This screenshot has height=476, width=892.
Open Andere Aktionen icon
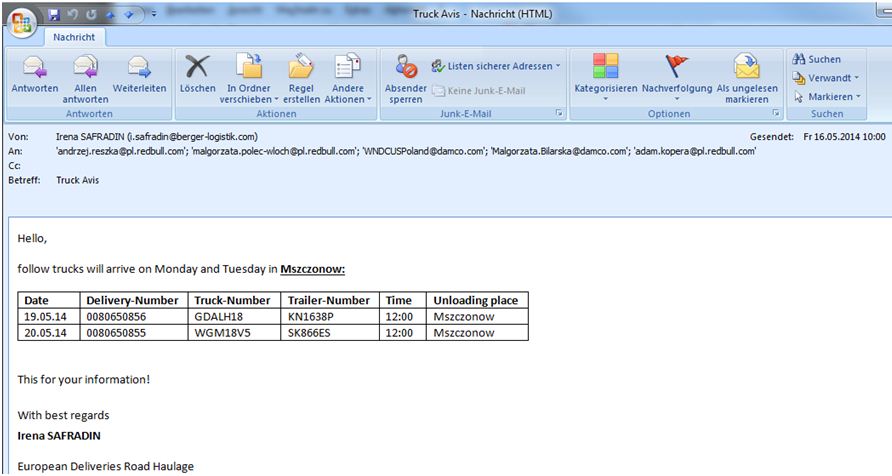click(348, 66)
